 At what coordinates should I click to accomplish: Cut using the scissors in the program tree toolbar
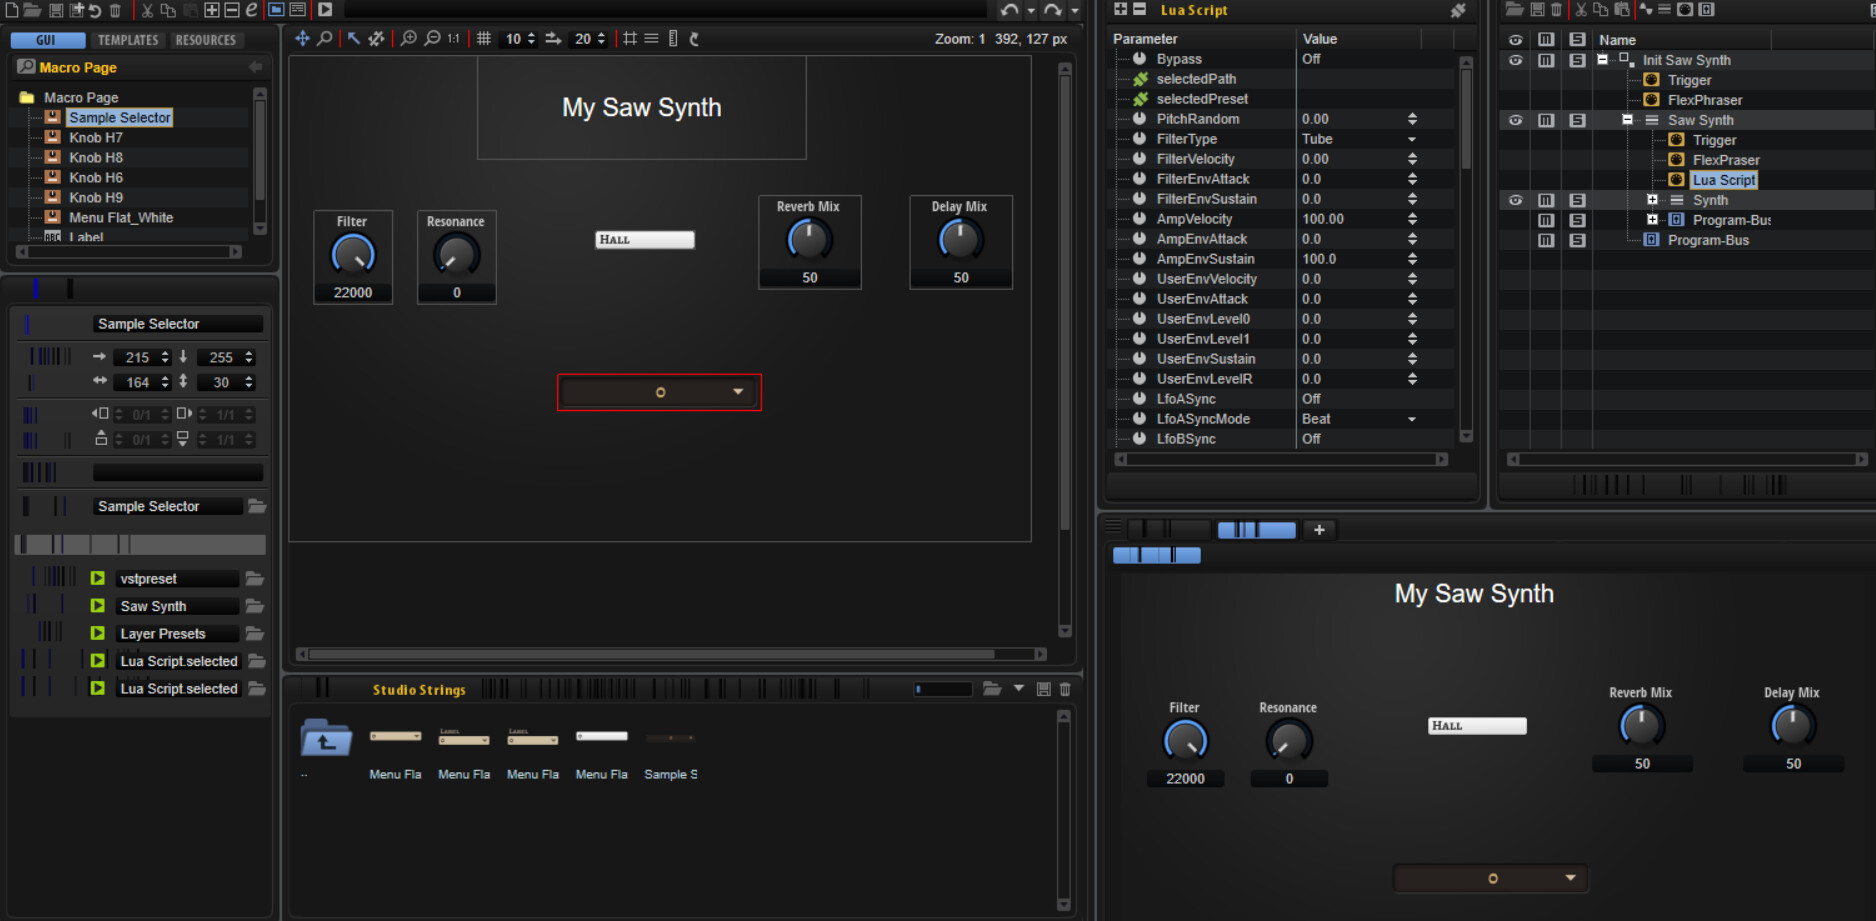pyautogui.click(x=1581, y=10)
